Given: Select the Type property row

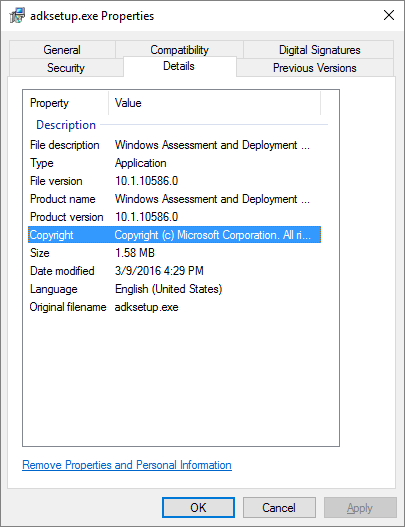Looking at the screenshot, I should click(174, 163).
